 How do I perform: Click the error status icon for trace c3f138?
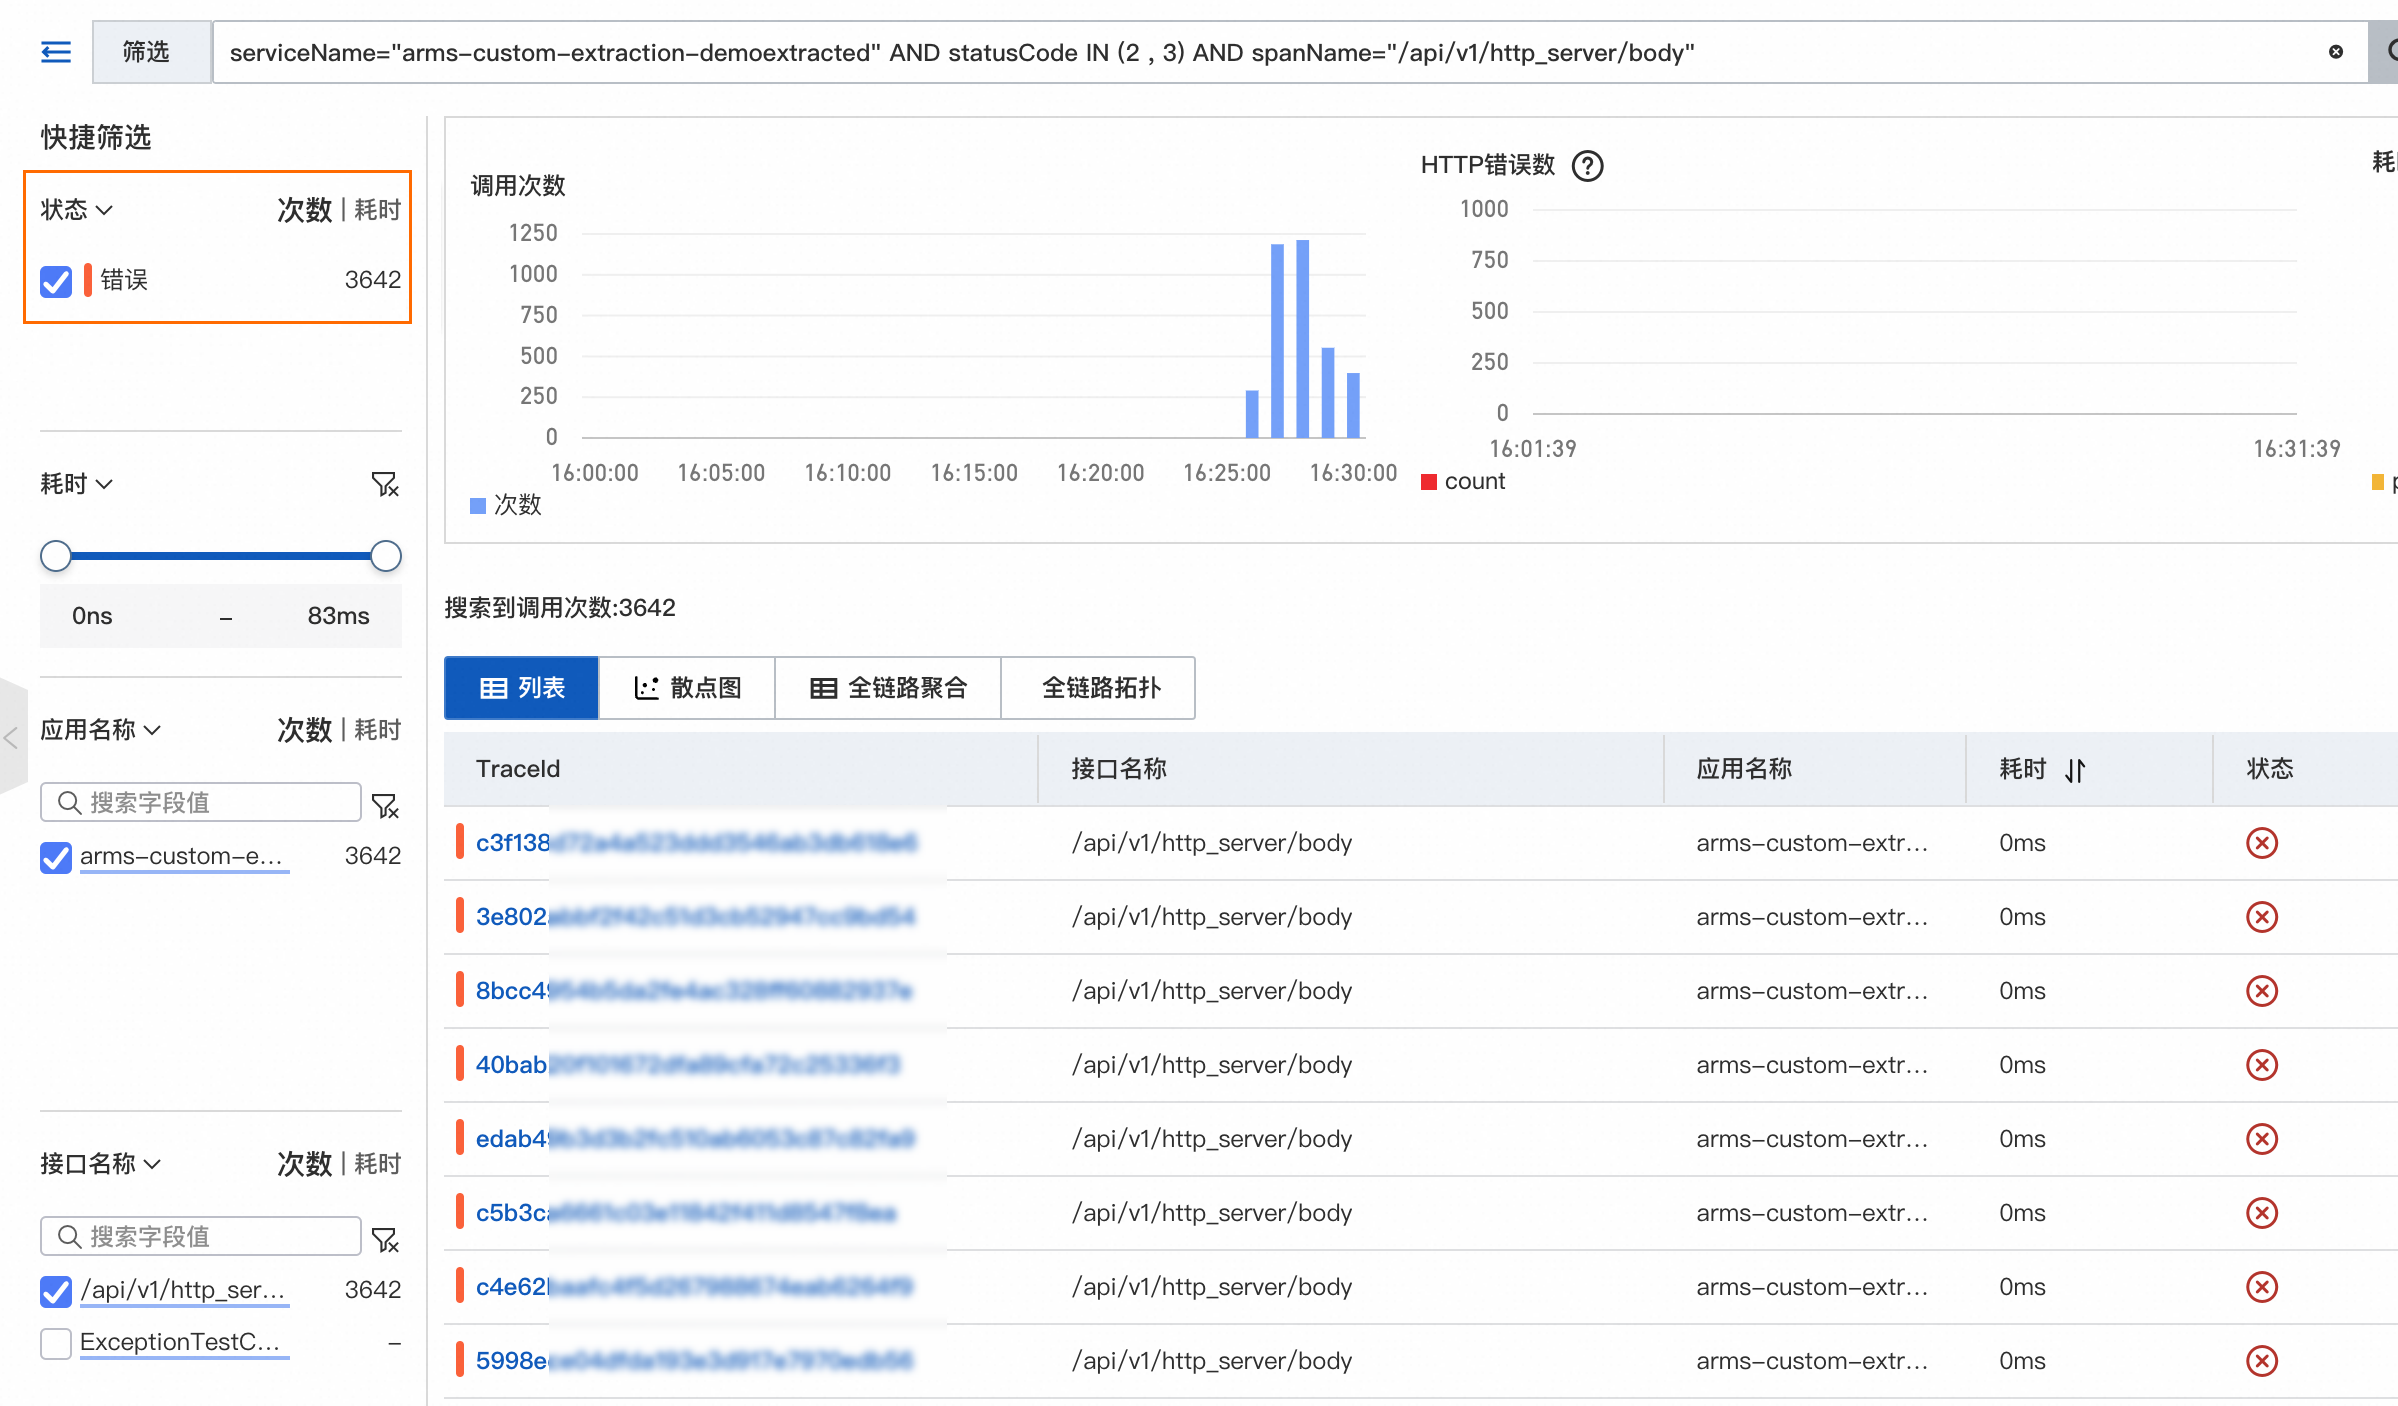click(2262, 843)
